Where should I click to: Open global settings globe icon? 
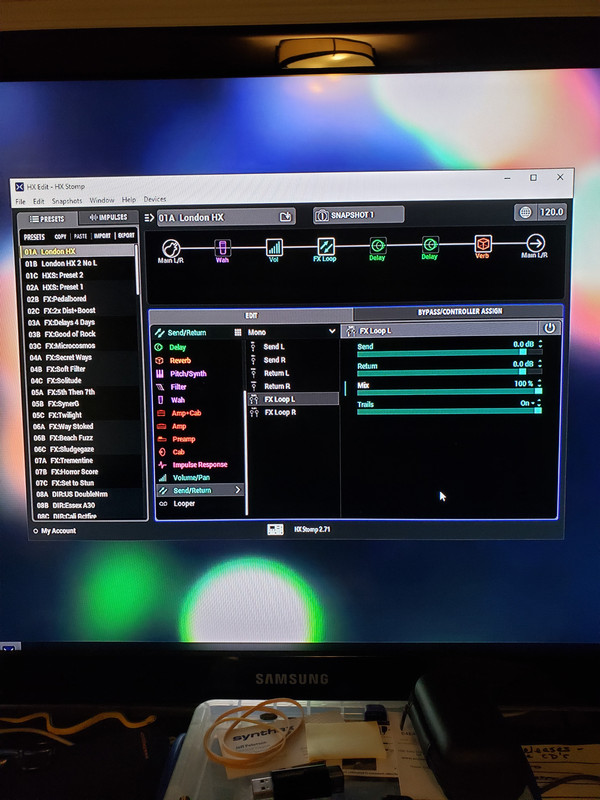click(526, 212)
